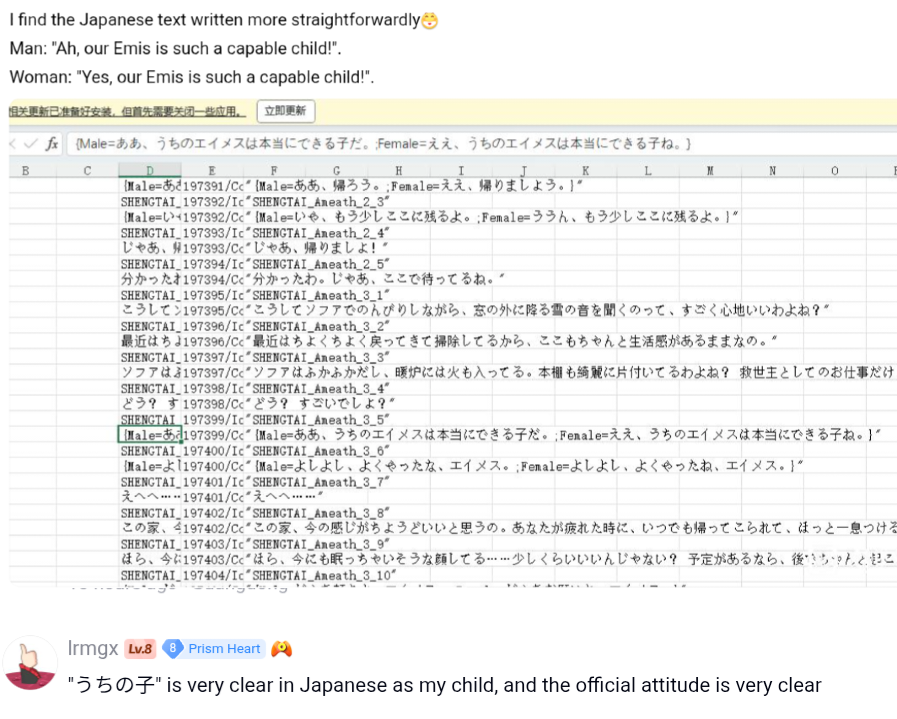Click the SHENGTAI_Aneath_3_2 cell
The image size is (897, 719).
coord(318,326)
